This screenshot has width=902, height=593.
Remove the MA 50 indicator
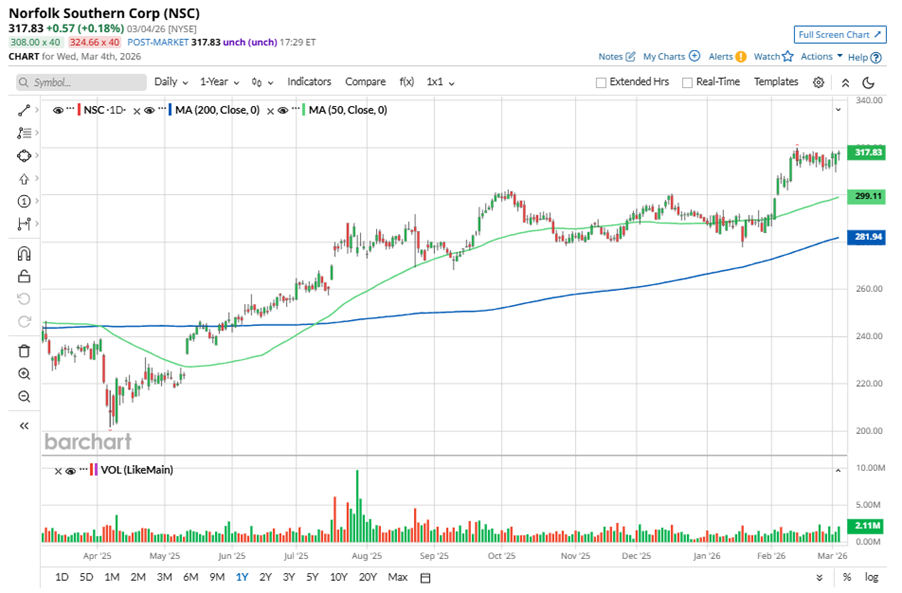(x=270, y=110)
